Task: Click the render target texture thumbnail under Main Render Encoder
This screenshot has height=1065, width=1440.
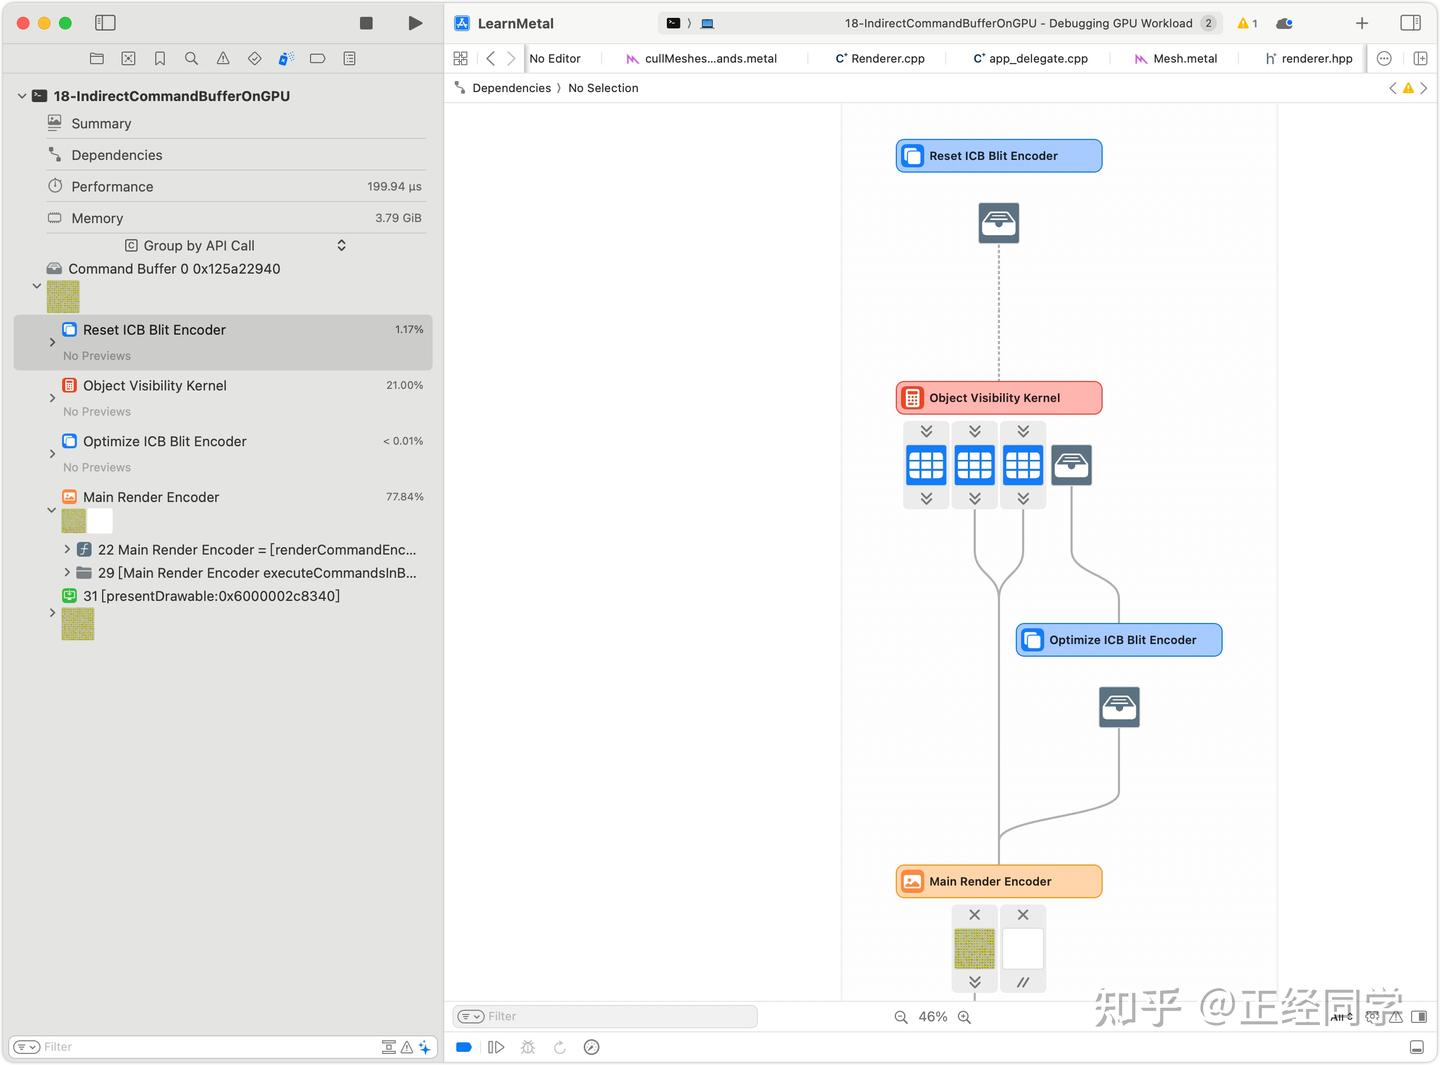Action: coord(974,949)
